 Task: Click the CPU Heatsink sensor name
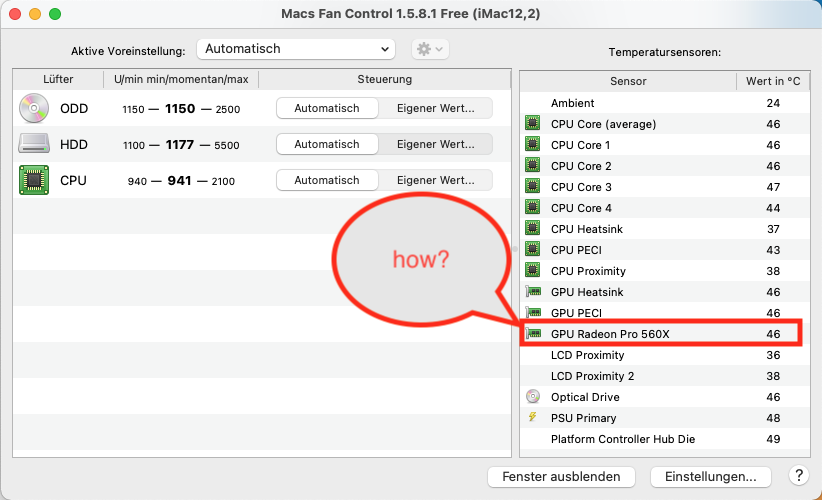click(x=587, y=229)
